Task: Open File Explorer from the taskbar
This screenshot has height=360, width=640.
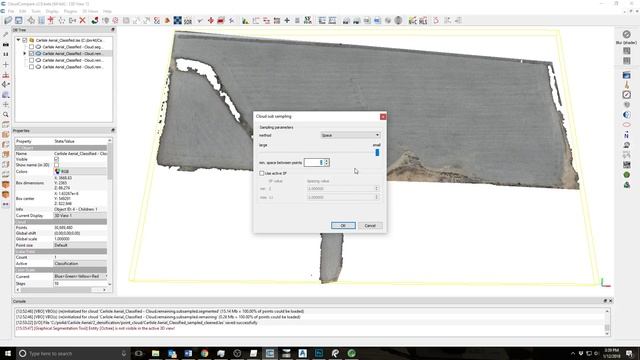Action: (x=156, y=353)
